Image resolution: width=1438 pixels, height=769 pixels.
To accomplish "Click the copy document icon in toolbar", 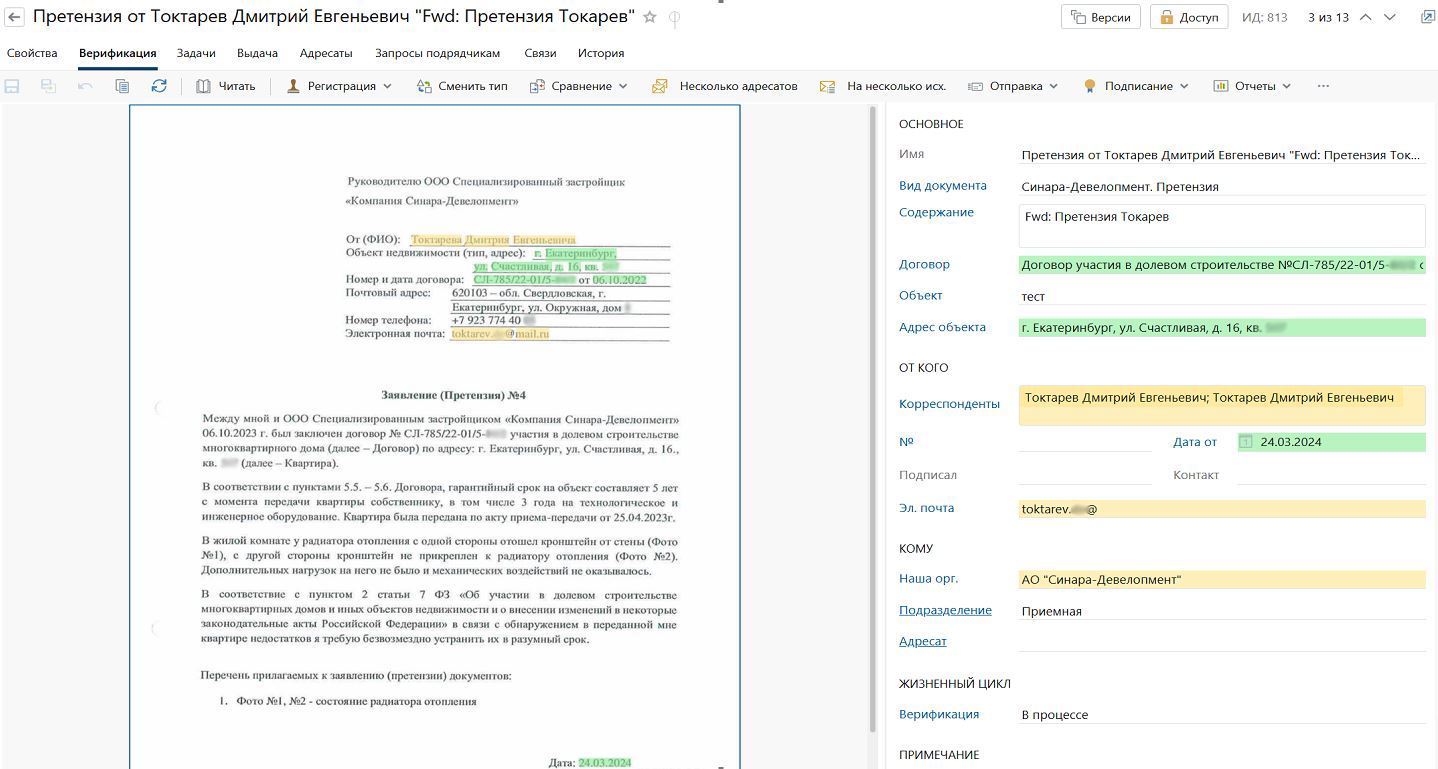I will (122, 86).
